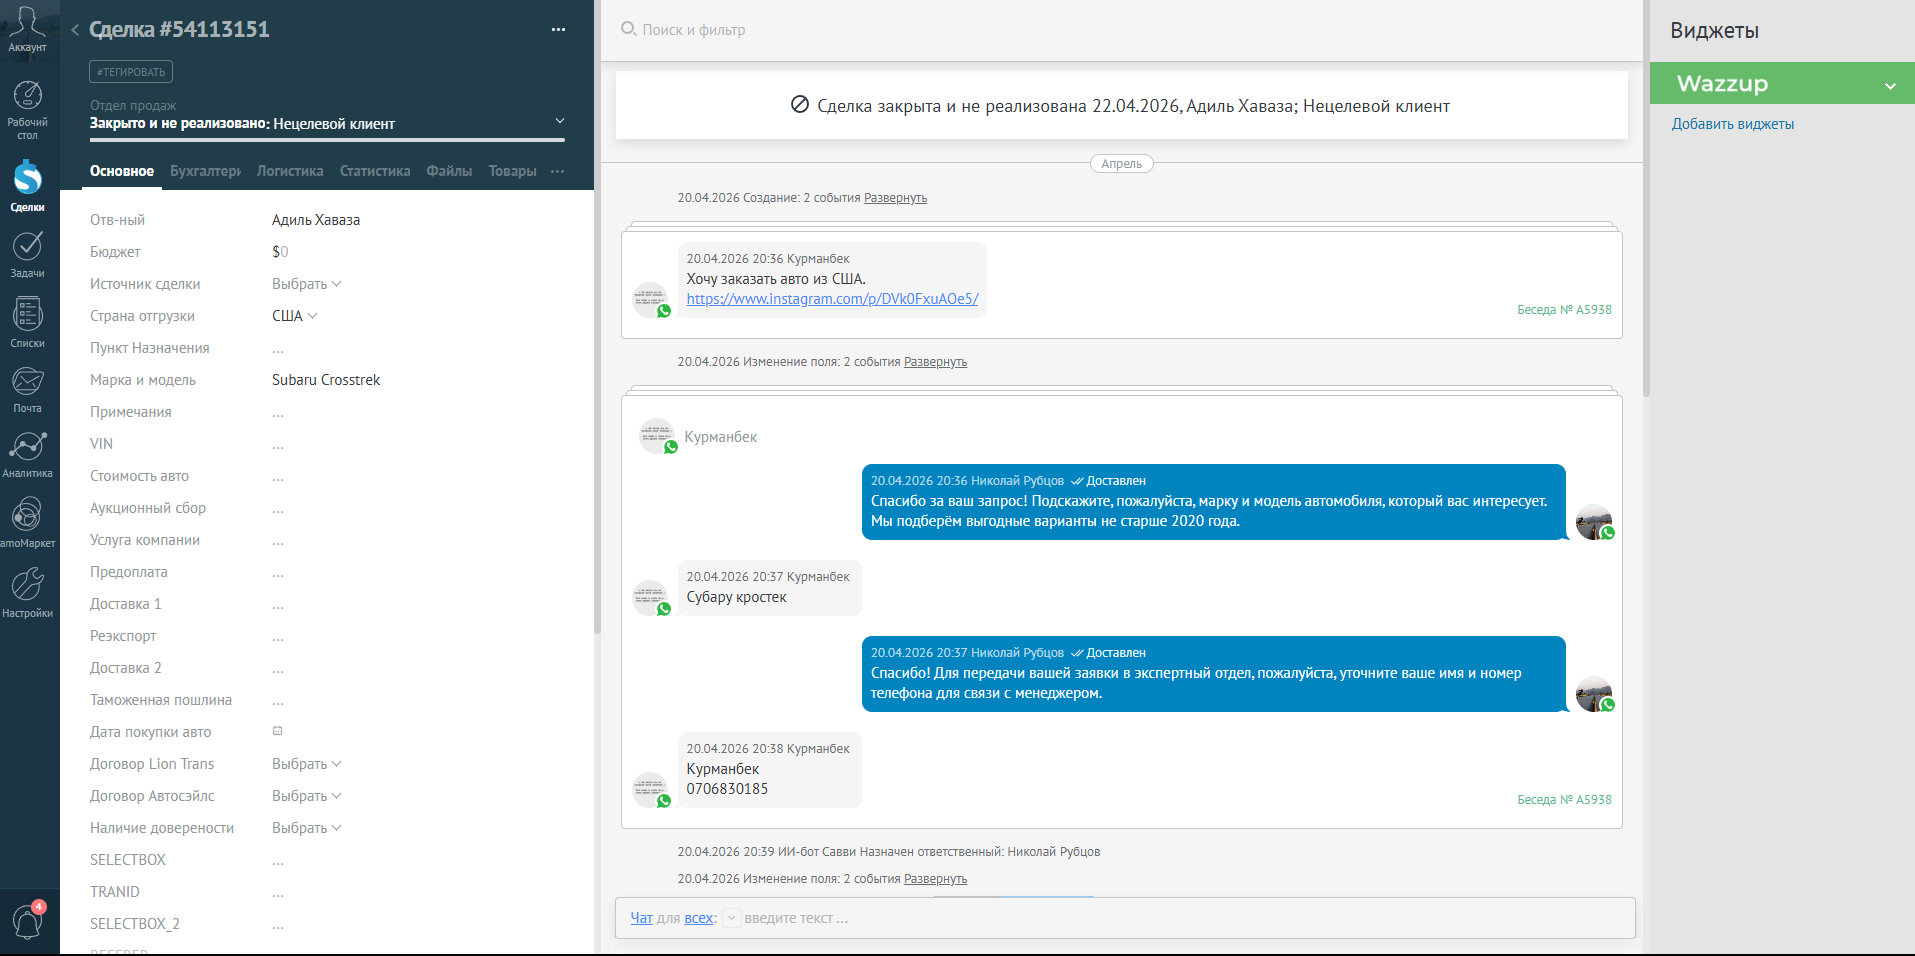Expand first Изменение поля events link

pos(935,362)
